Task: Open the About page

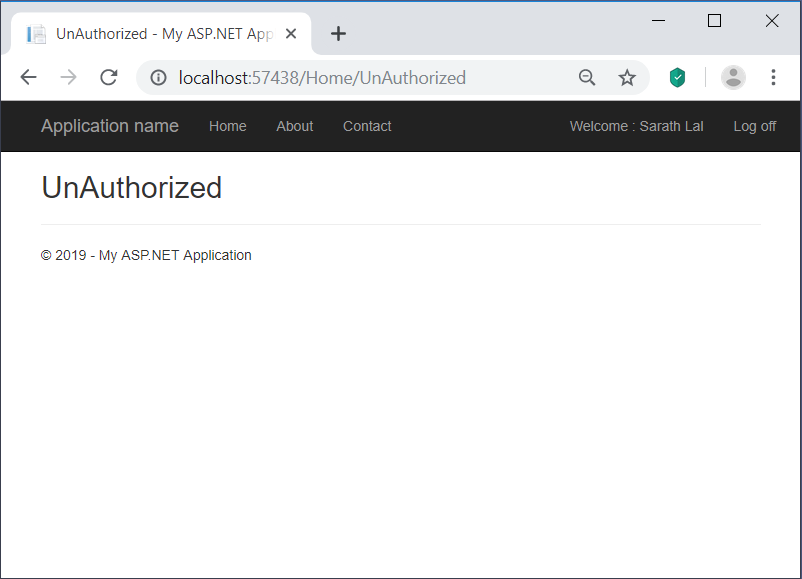Action: [x=294, y=126]
